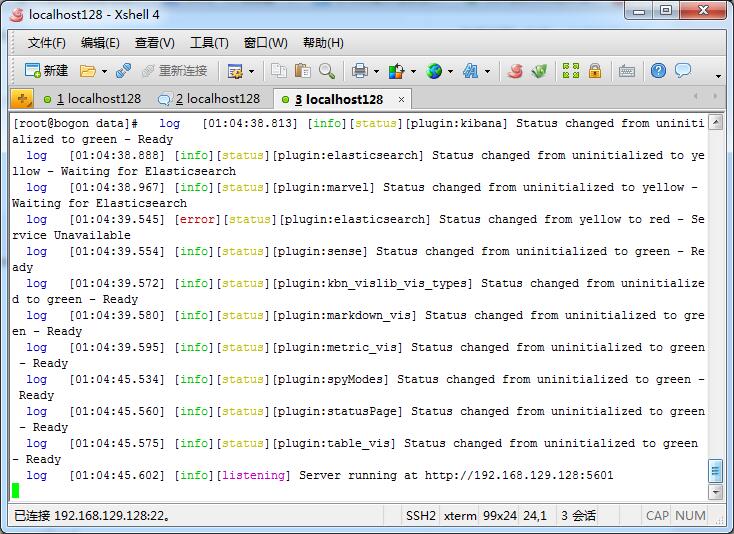Viewport: 734px width, 534px height.
Task: Click the xterm status bar entry
Action: [460, 516]
